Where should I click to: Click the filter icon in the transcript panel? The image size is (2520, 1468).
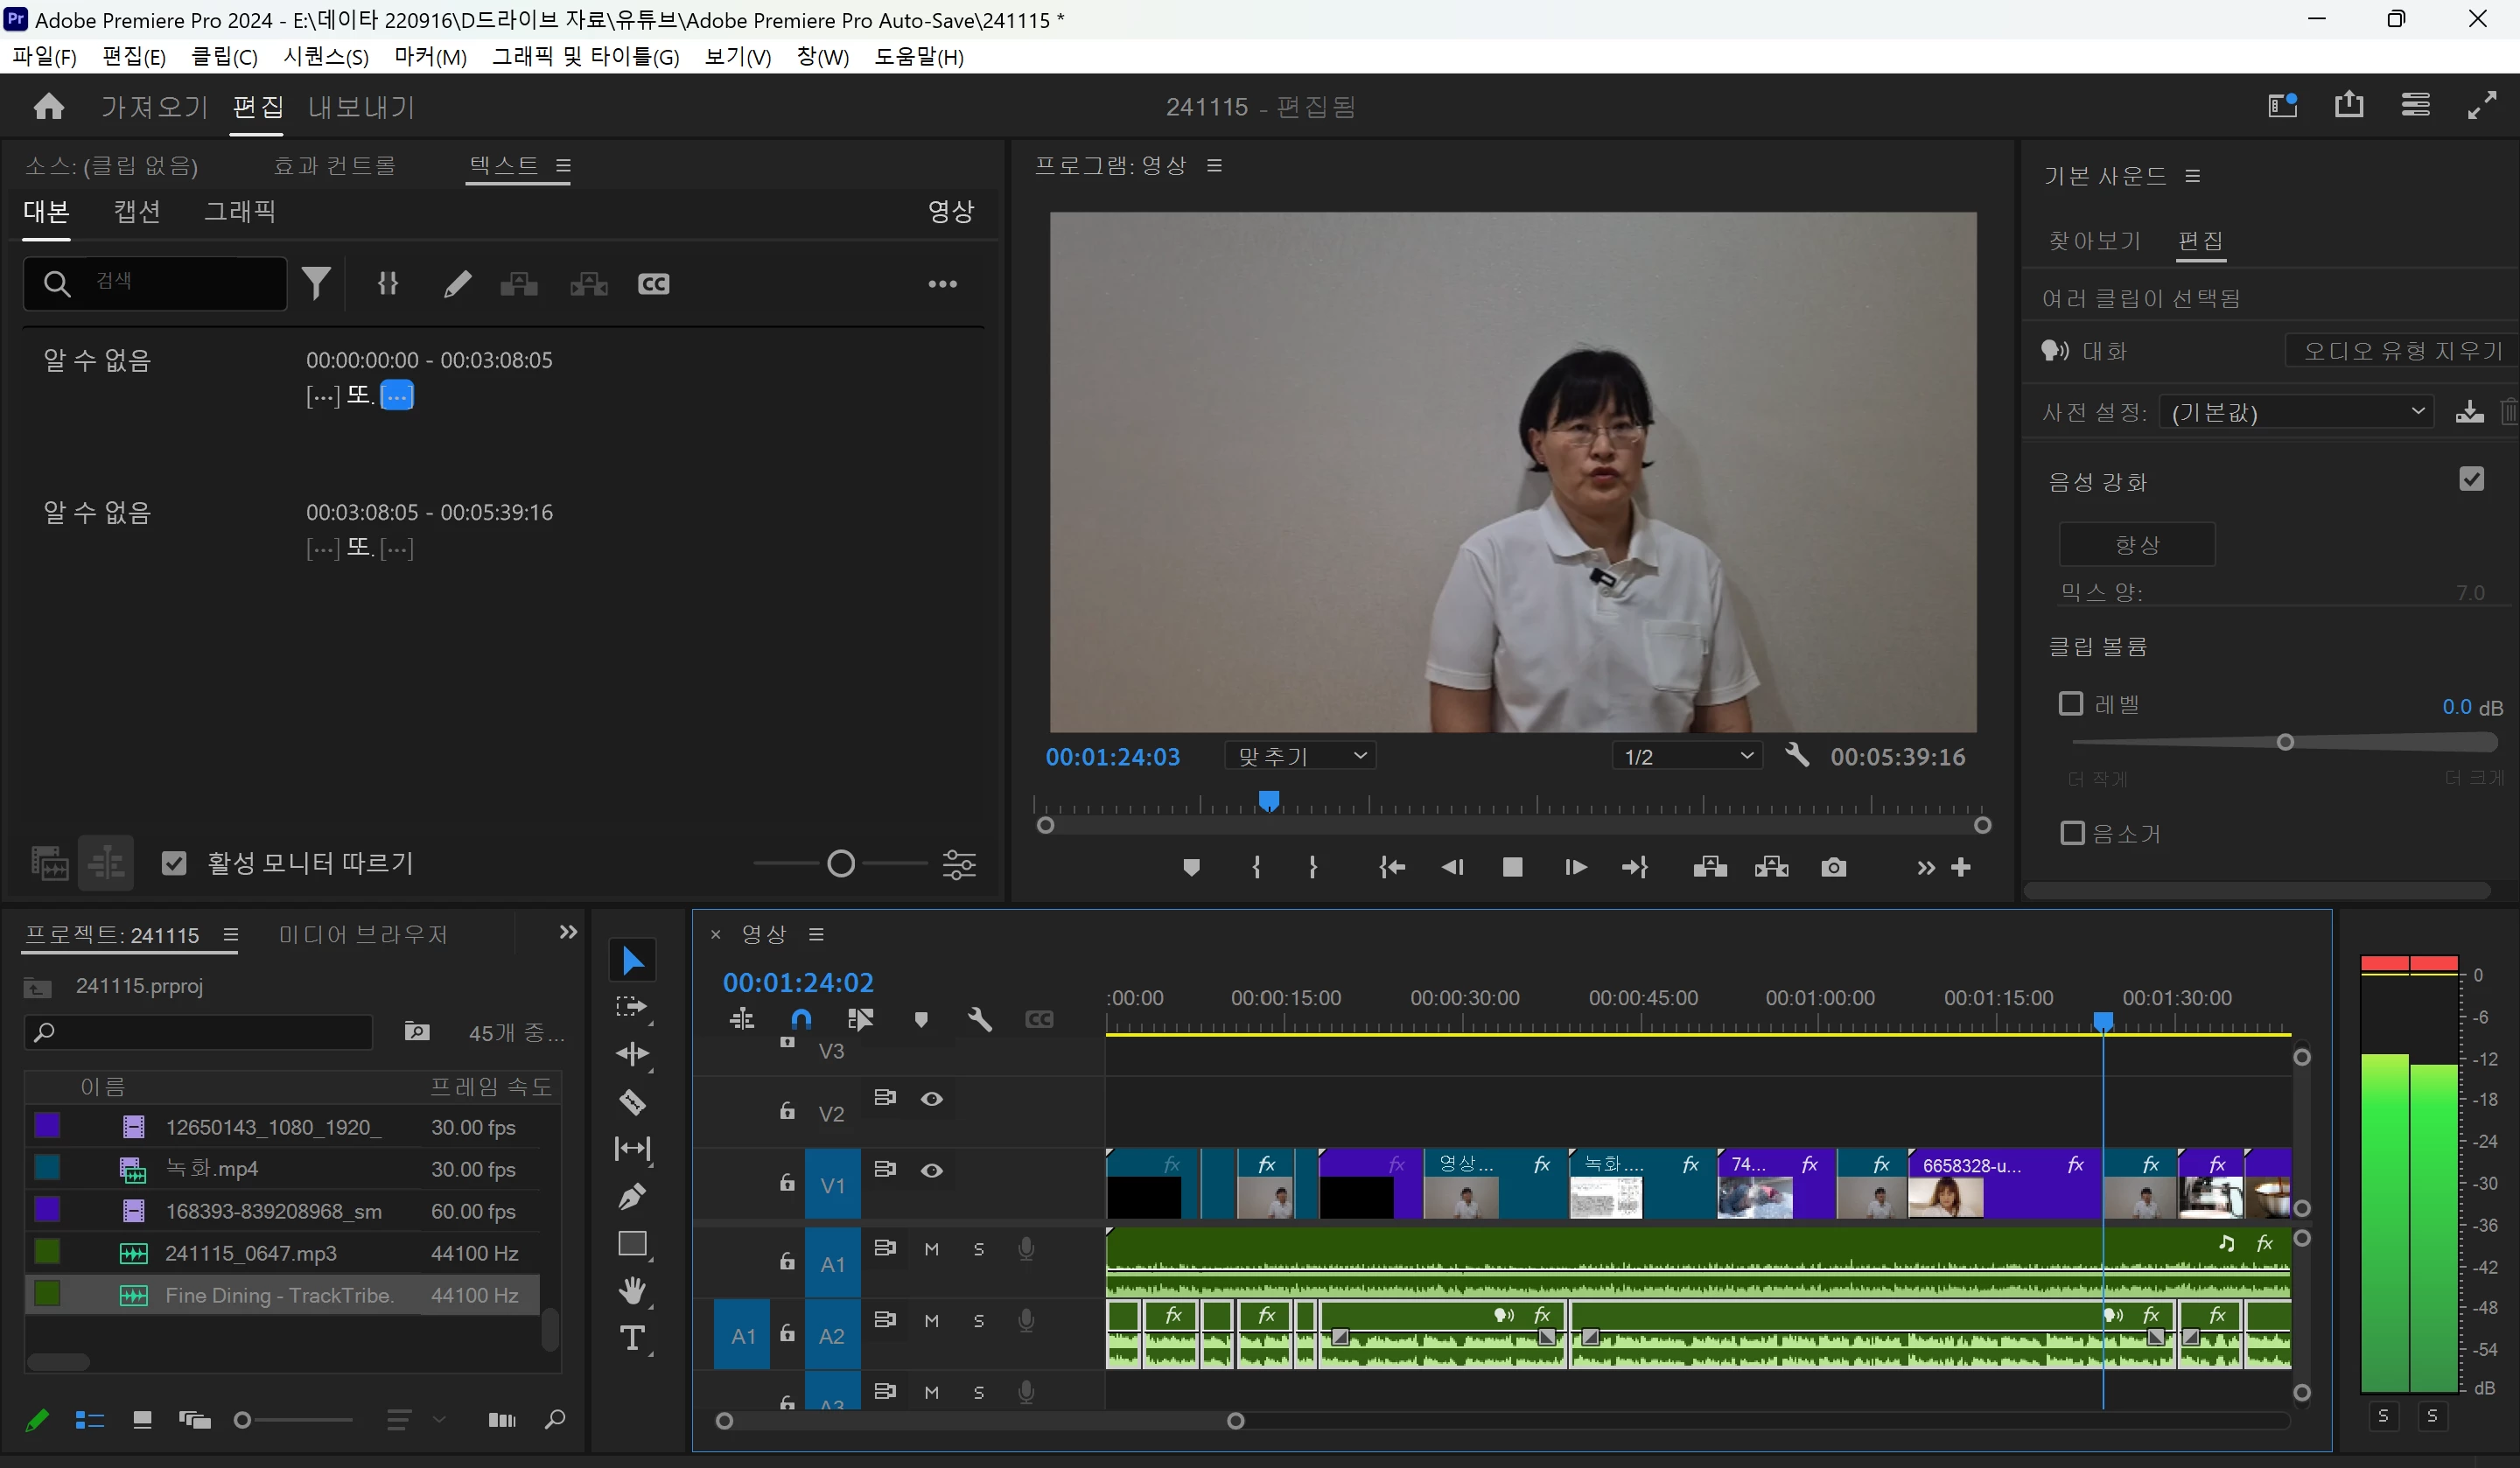(316, 284)
